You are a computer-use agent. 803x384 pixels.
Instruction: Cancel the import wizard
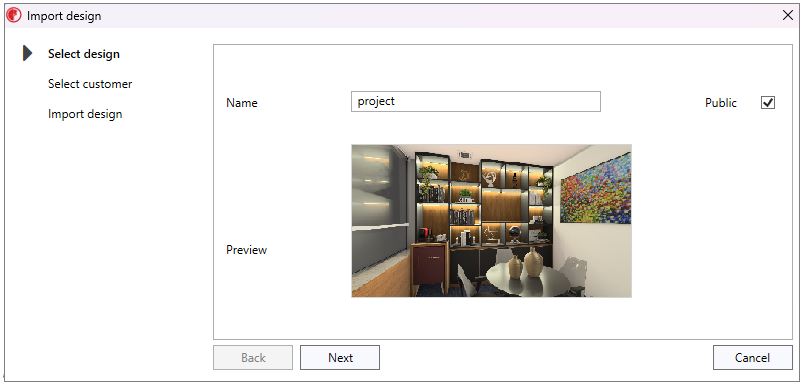752,357
